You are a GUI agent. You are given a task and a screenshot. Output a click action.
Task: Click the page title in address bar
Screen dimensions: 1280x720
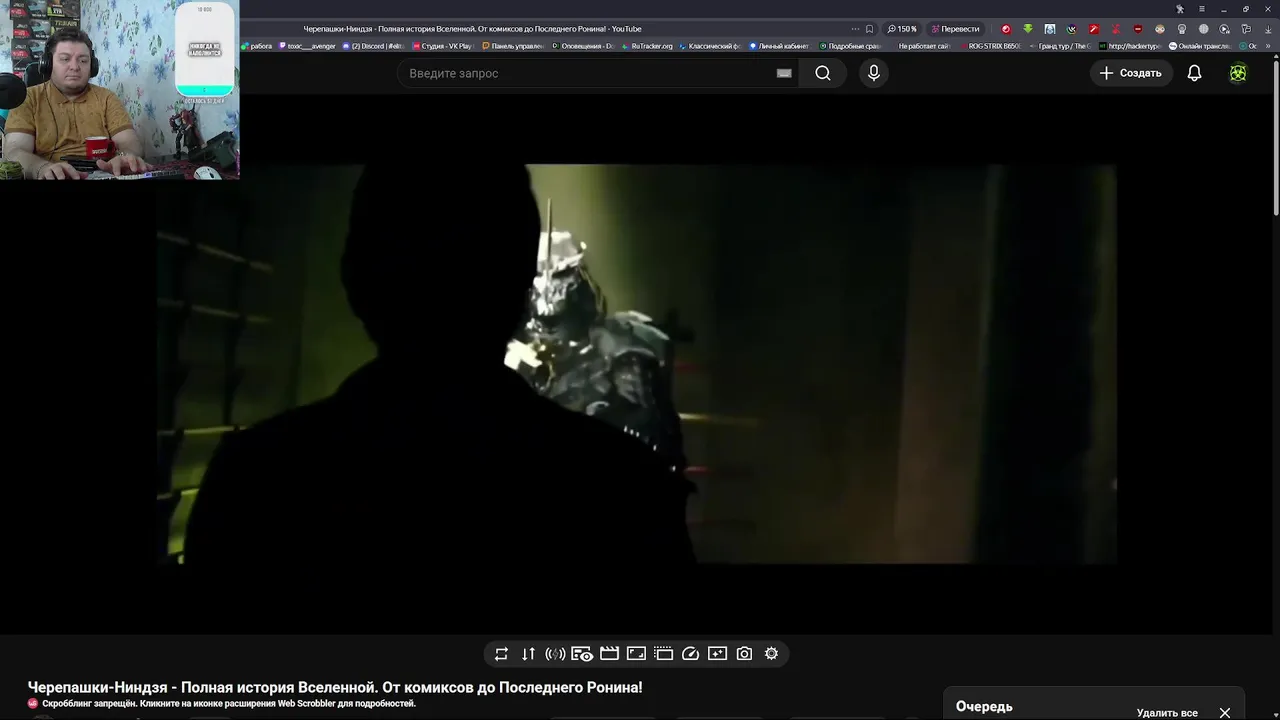pos(473,29)
